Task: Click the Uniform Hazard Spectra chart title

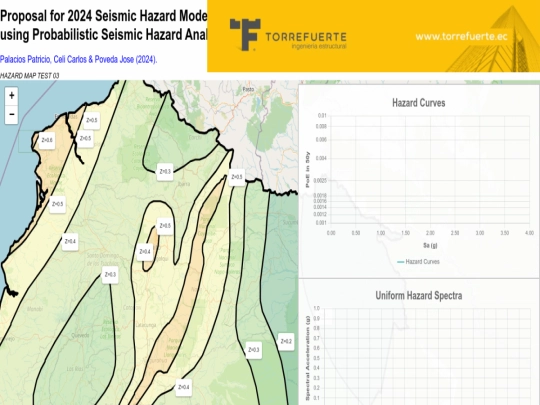Action: coord(418,295)
